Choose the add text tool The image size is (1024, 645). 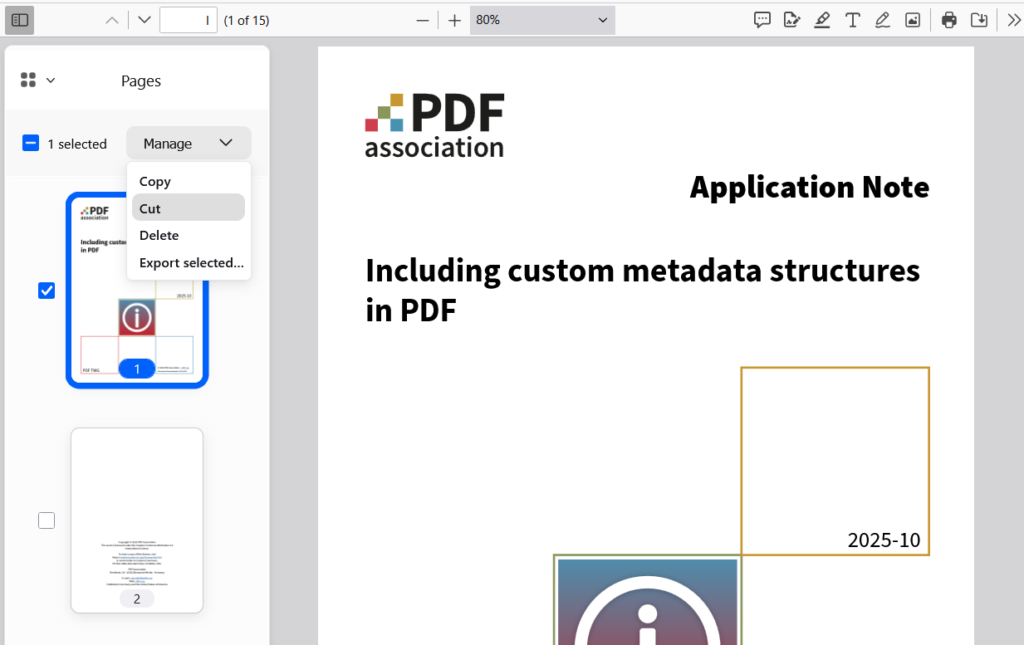point(852,19)
